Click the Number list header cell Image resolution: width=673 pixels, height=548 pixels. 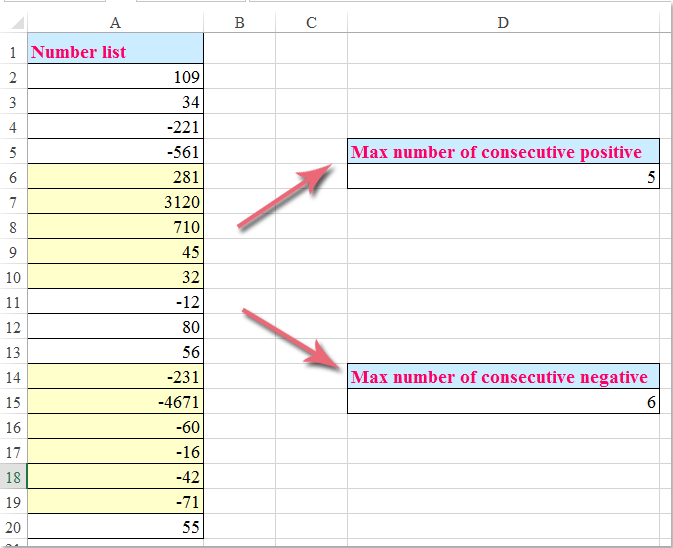(116, 52)
